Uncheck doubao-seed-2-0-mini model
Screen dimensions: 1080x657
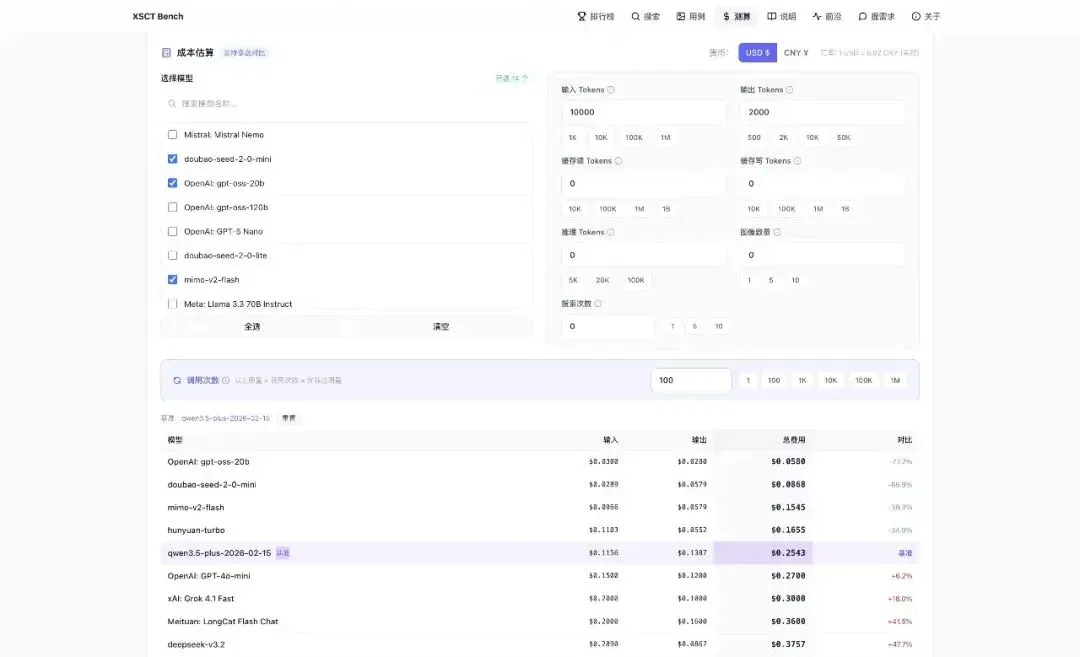tap(172, 159)
